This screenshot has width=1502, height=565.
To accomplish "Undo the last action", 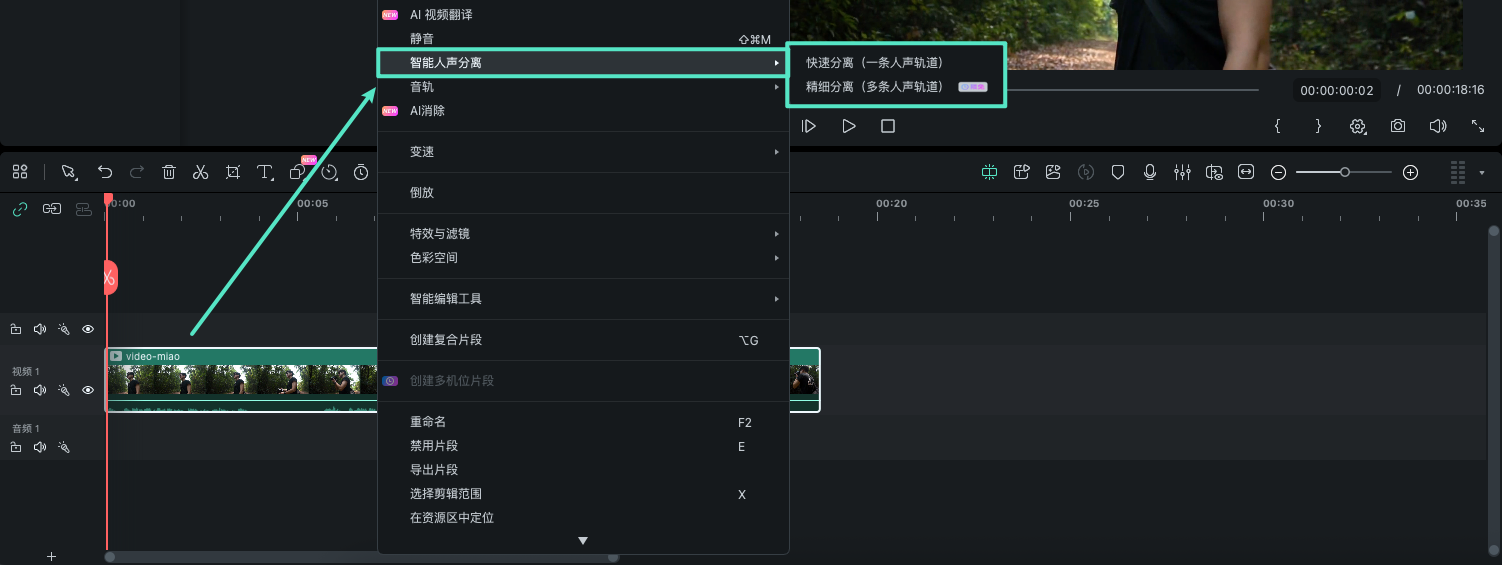I will click(105, 172).
